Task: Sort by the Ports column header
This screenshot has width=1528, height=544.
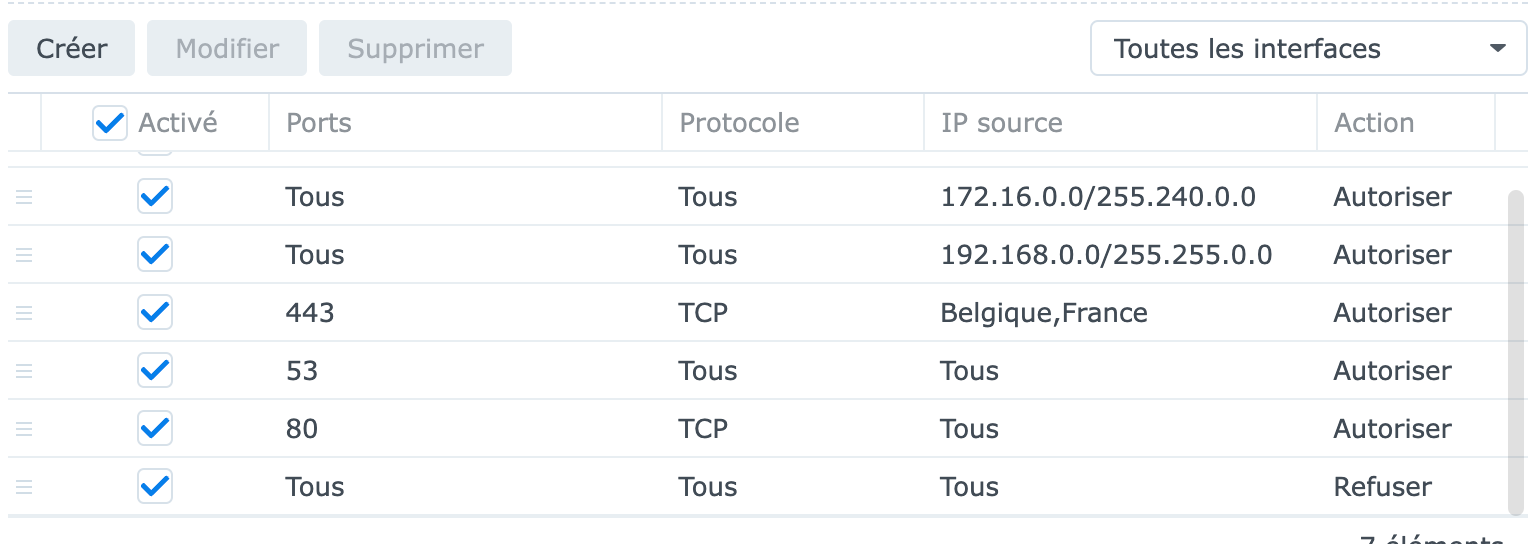Action: (x=465, y=123)
